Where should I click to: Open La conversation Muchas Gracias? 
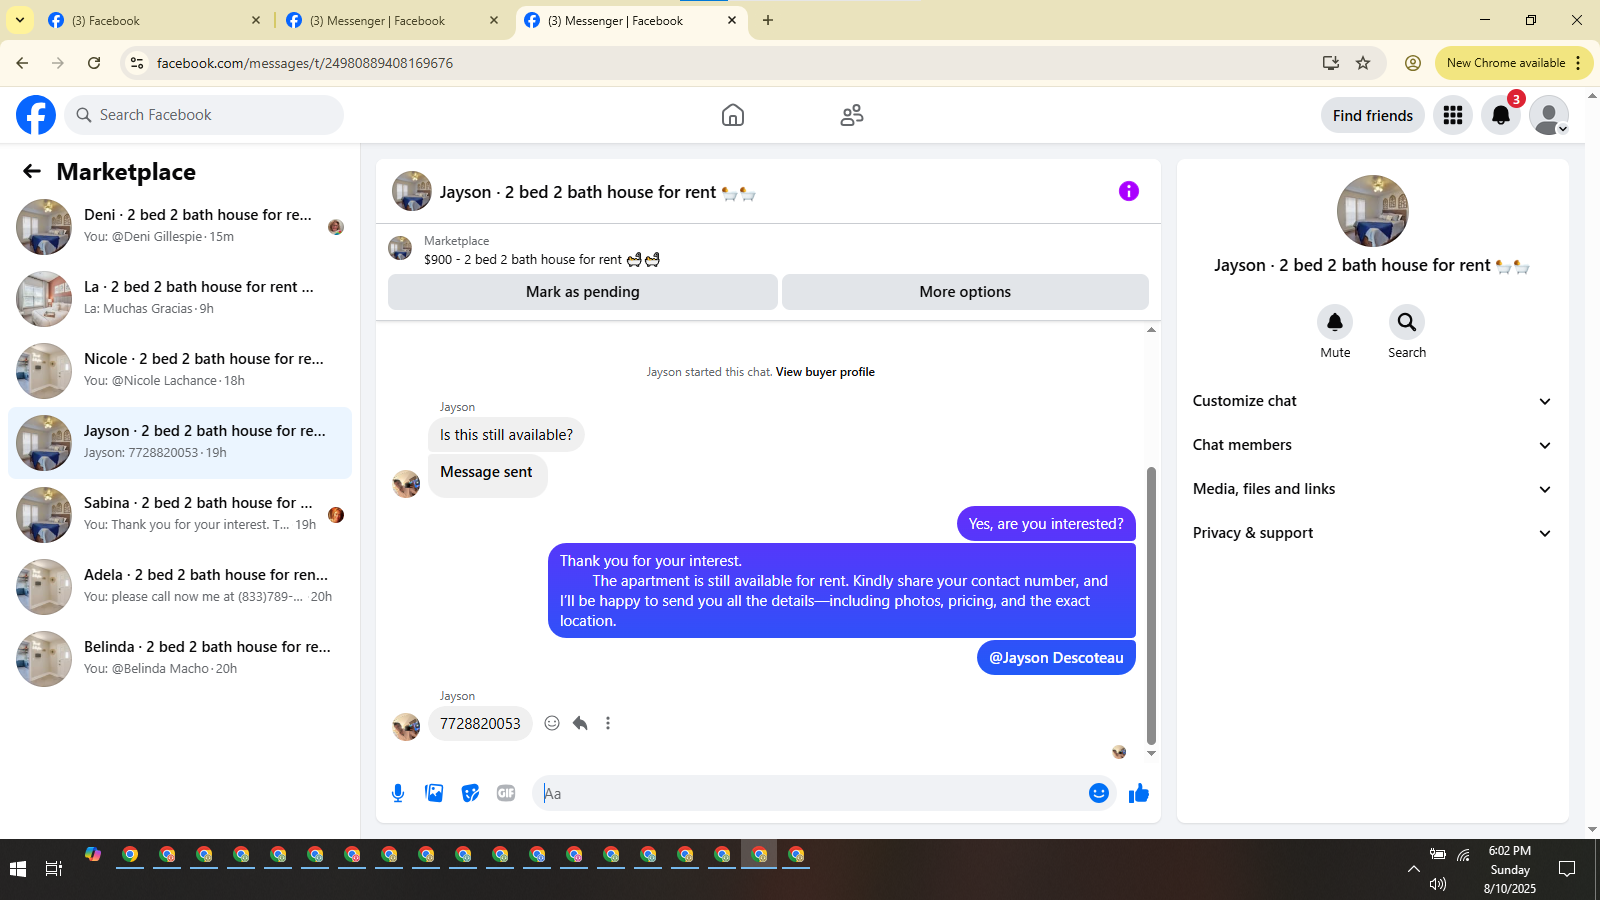click(x=180, y=299)
